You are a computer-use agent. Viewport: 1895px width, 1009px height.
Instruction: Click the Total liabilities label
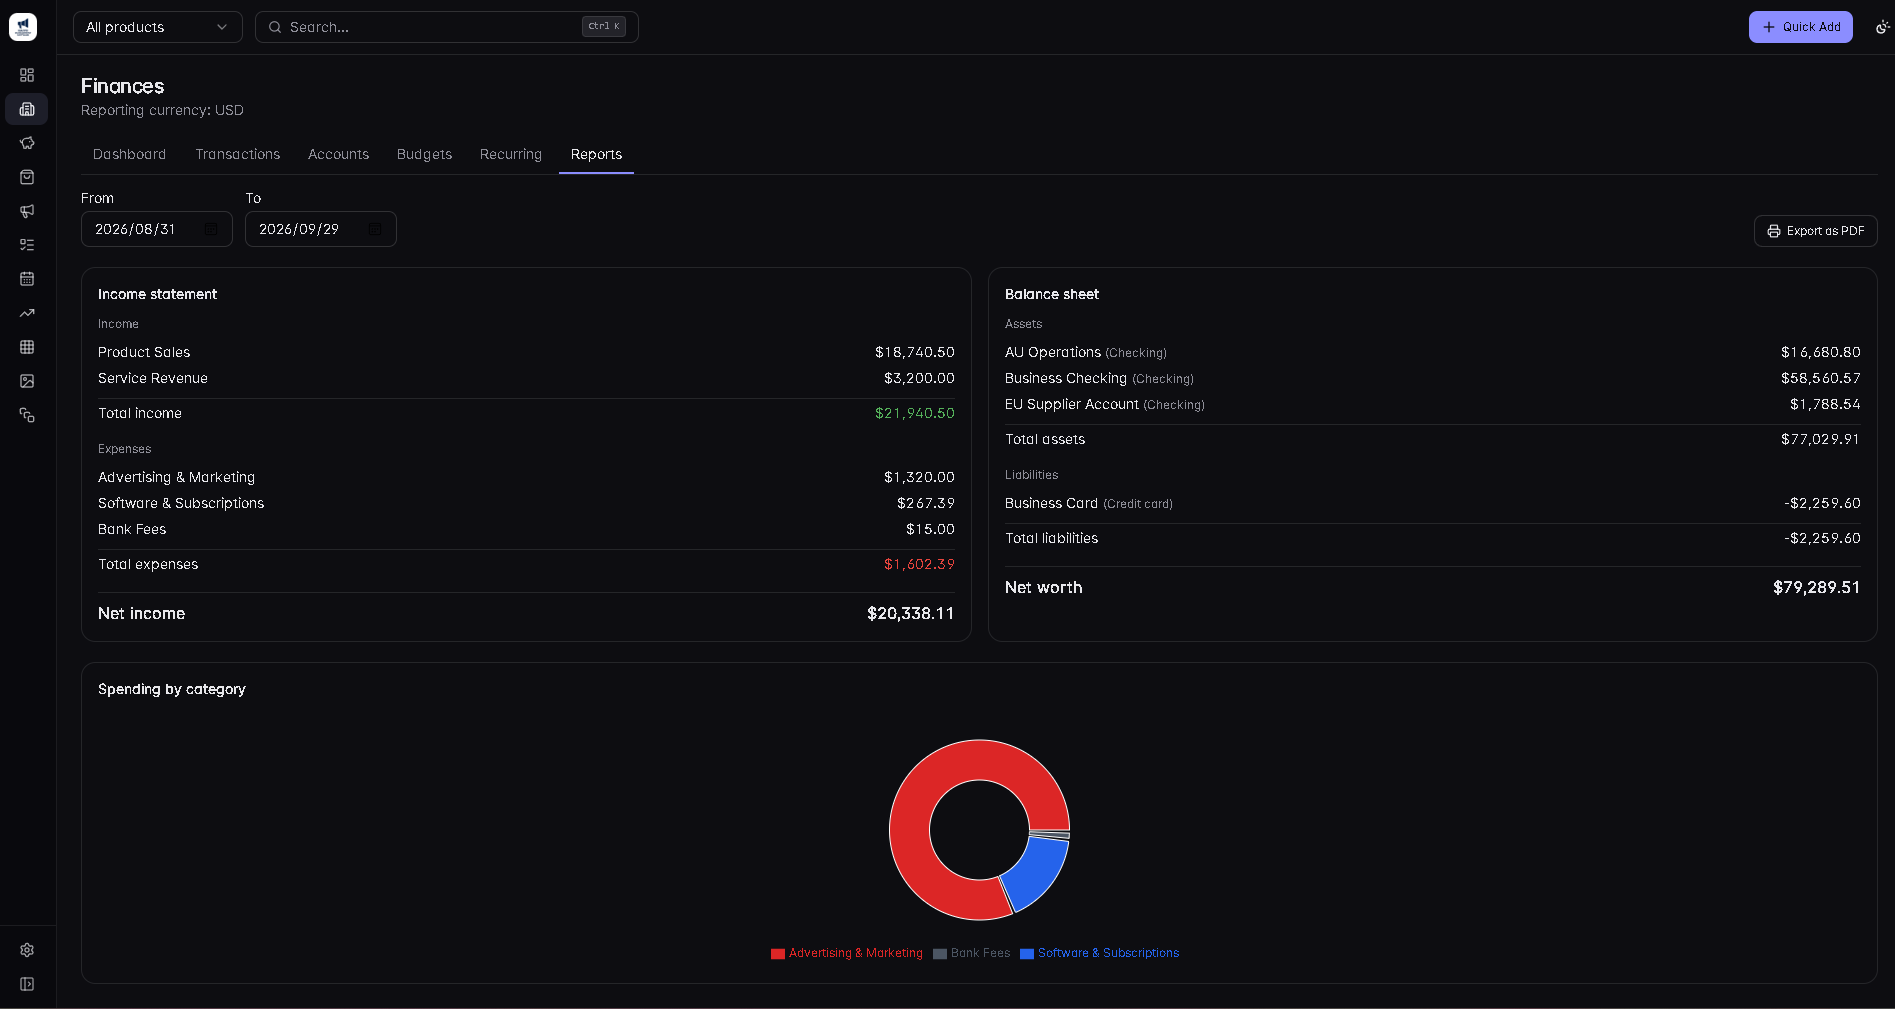pos(1052,538)
